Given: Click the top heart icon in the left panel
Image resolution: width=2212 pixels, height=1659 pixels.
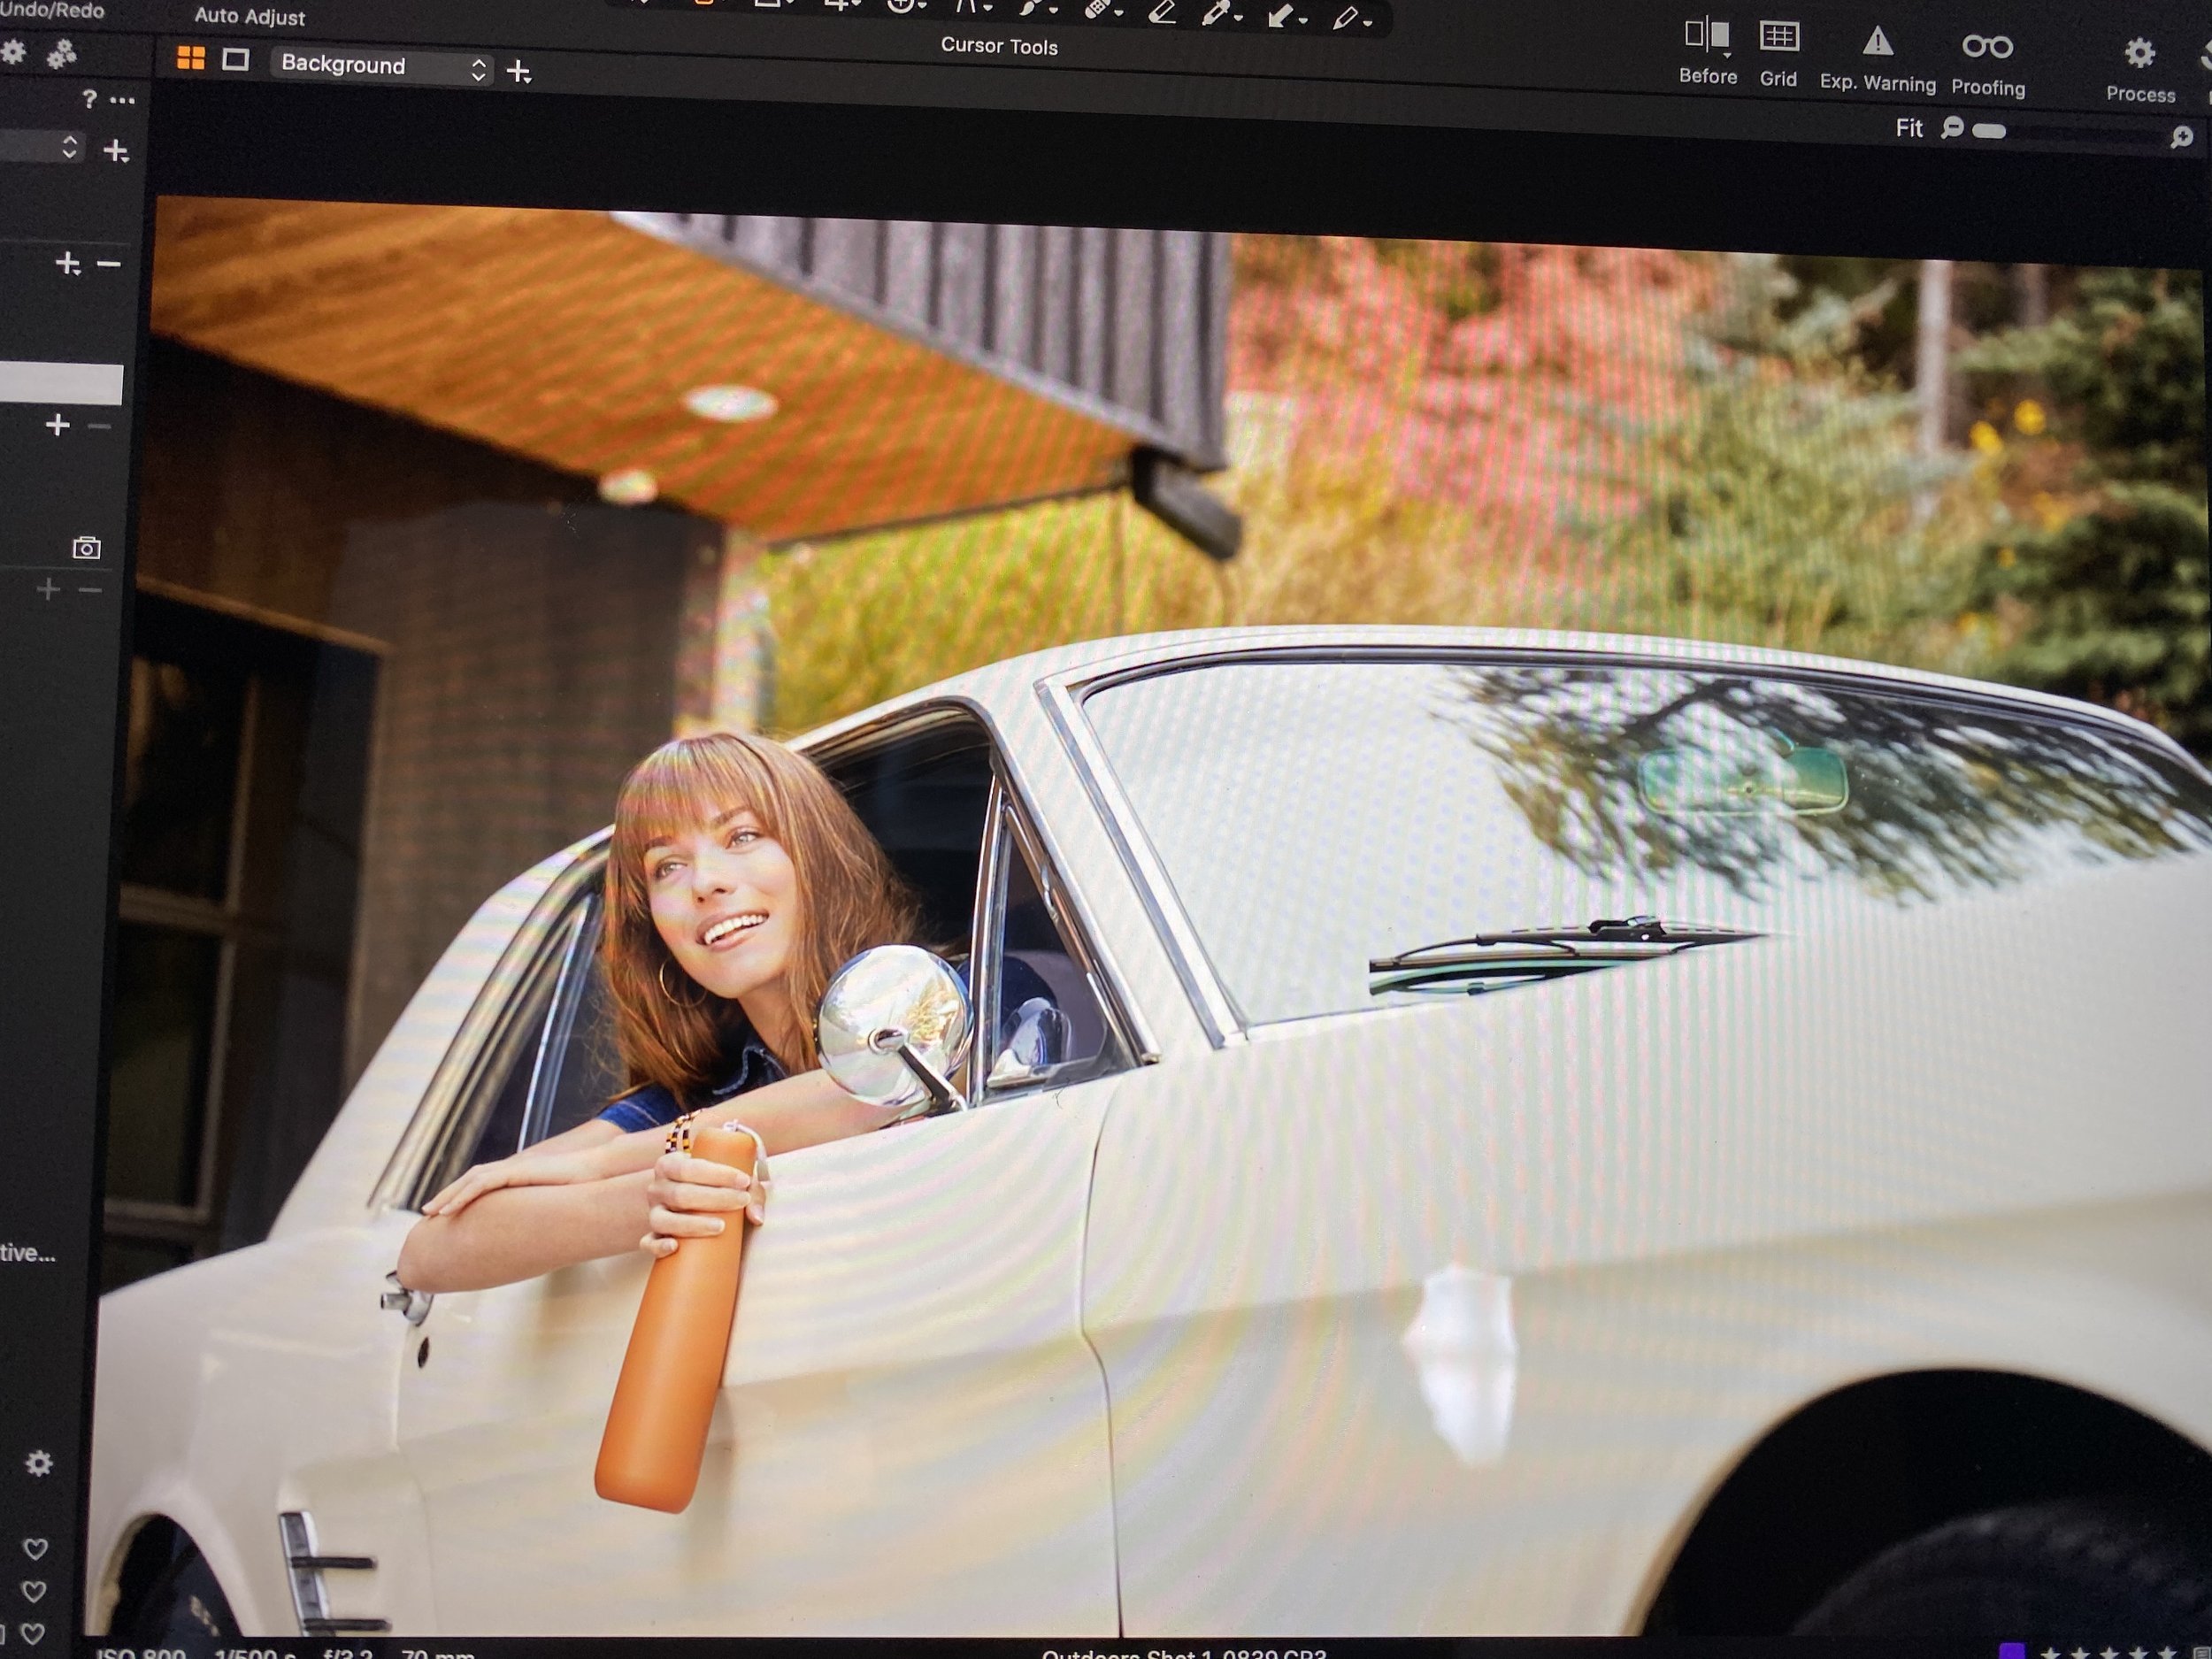Looking at the screenshot, I should tap(36, 1549).
